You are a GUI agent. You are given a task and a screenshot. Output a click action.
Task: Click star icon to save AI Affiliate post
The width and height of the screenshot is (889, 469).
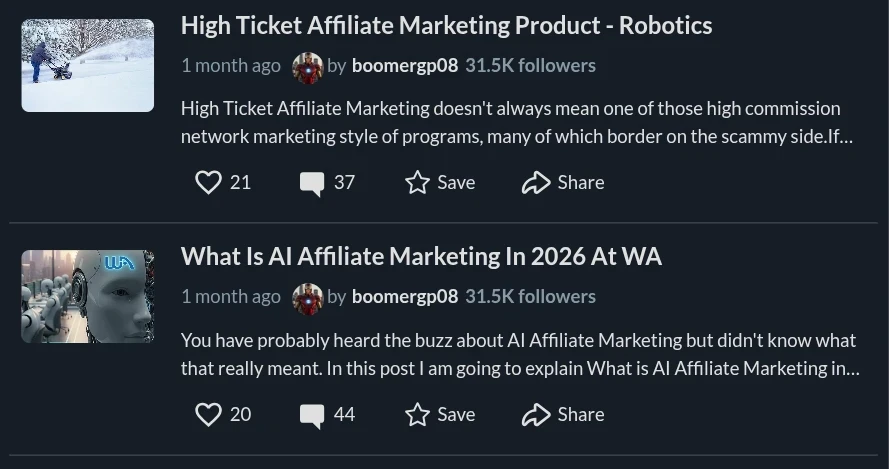417,414
